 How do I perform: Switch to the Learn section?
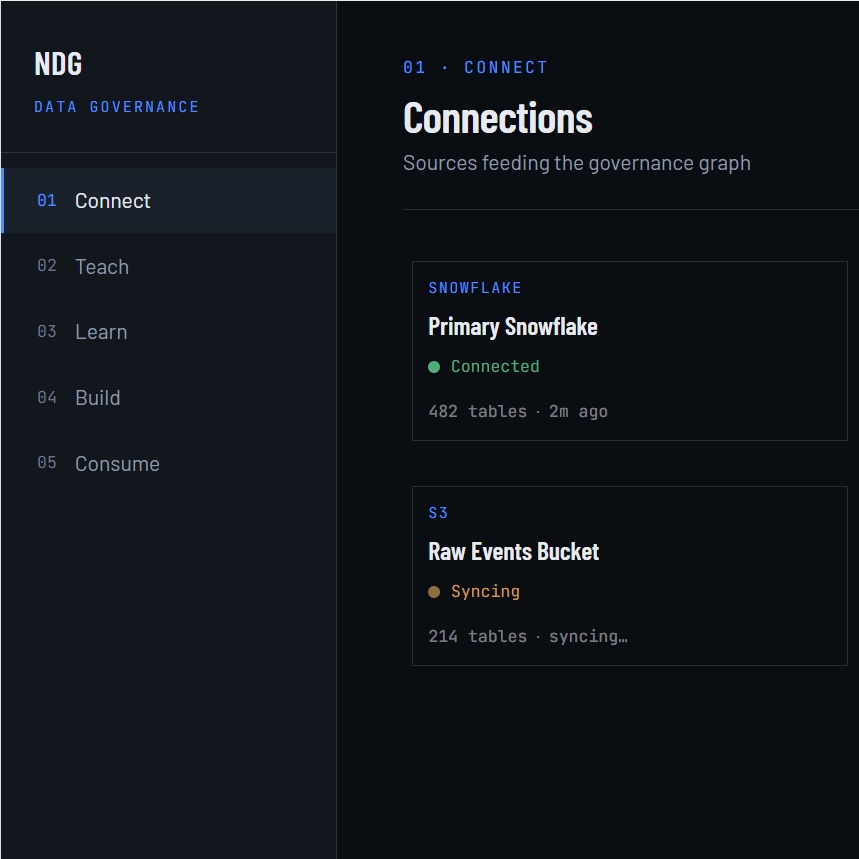point(169,332)
